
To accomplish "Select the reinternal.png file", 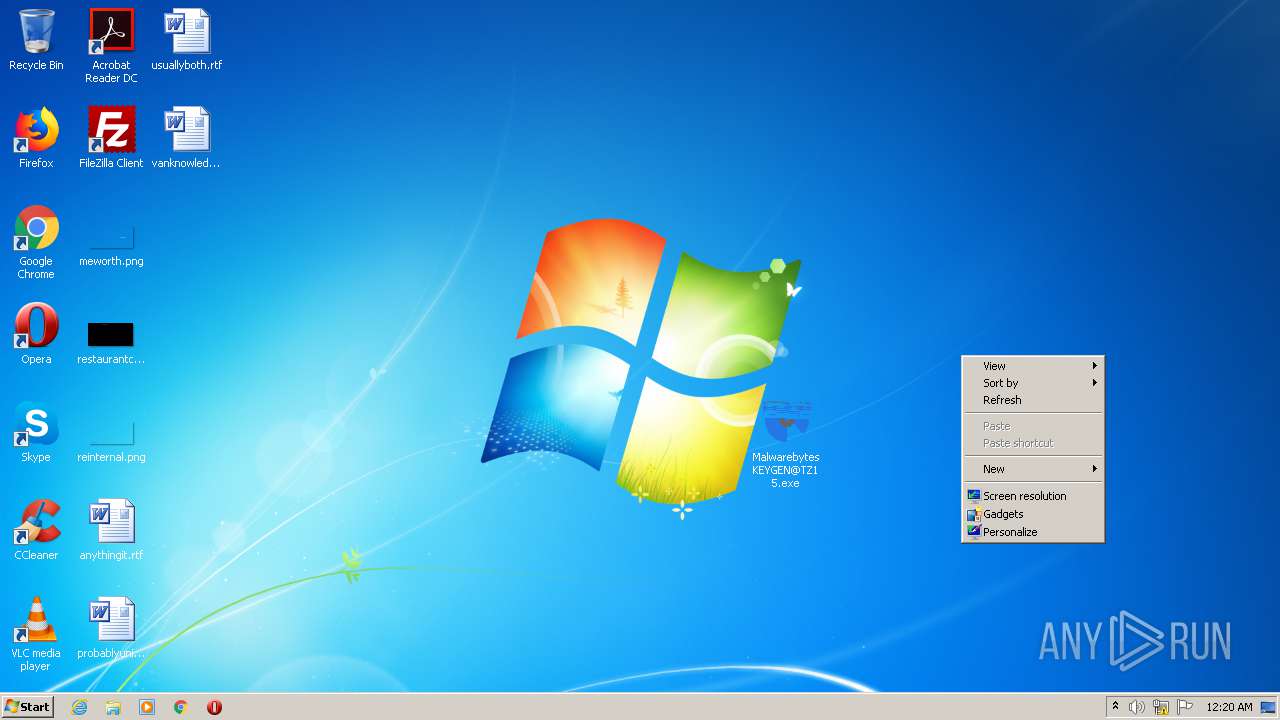I will 111,440.
